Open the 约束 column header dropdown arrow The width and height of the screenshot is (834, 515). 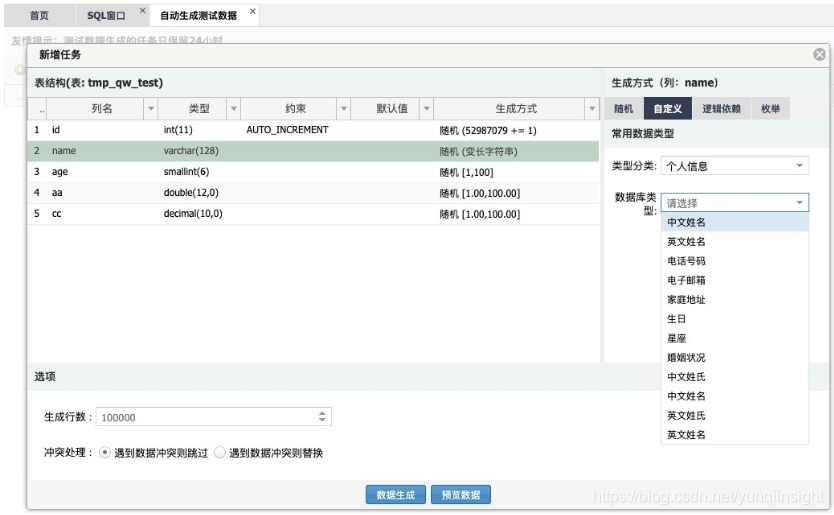344,109
